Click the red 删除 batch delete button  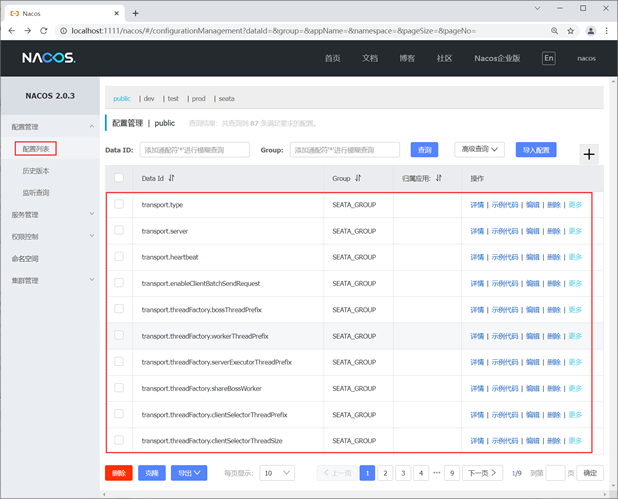click(x=119, y=473)
